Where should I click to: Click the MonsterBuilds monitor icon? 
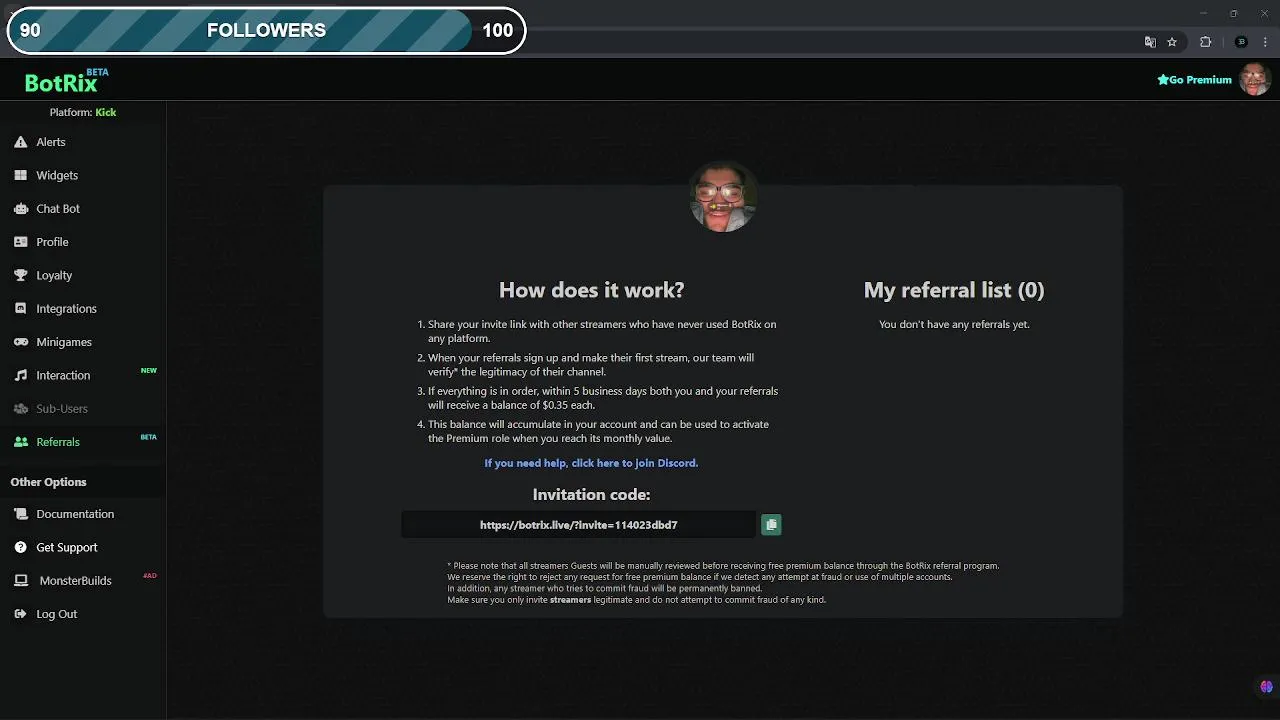20,581
